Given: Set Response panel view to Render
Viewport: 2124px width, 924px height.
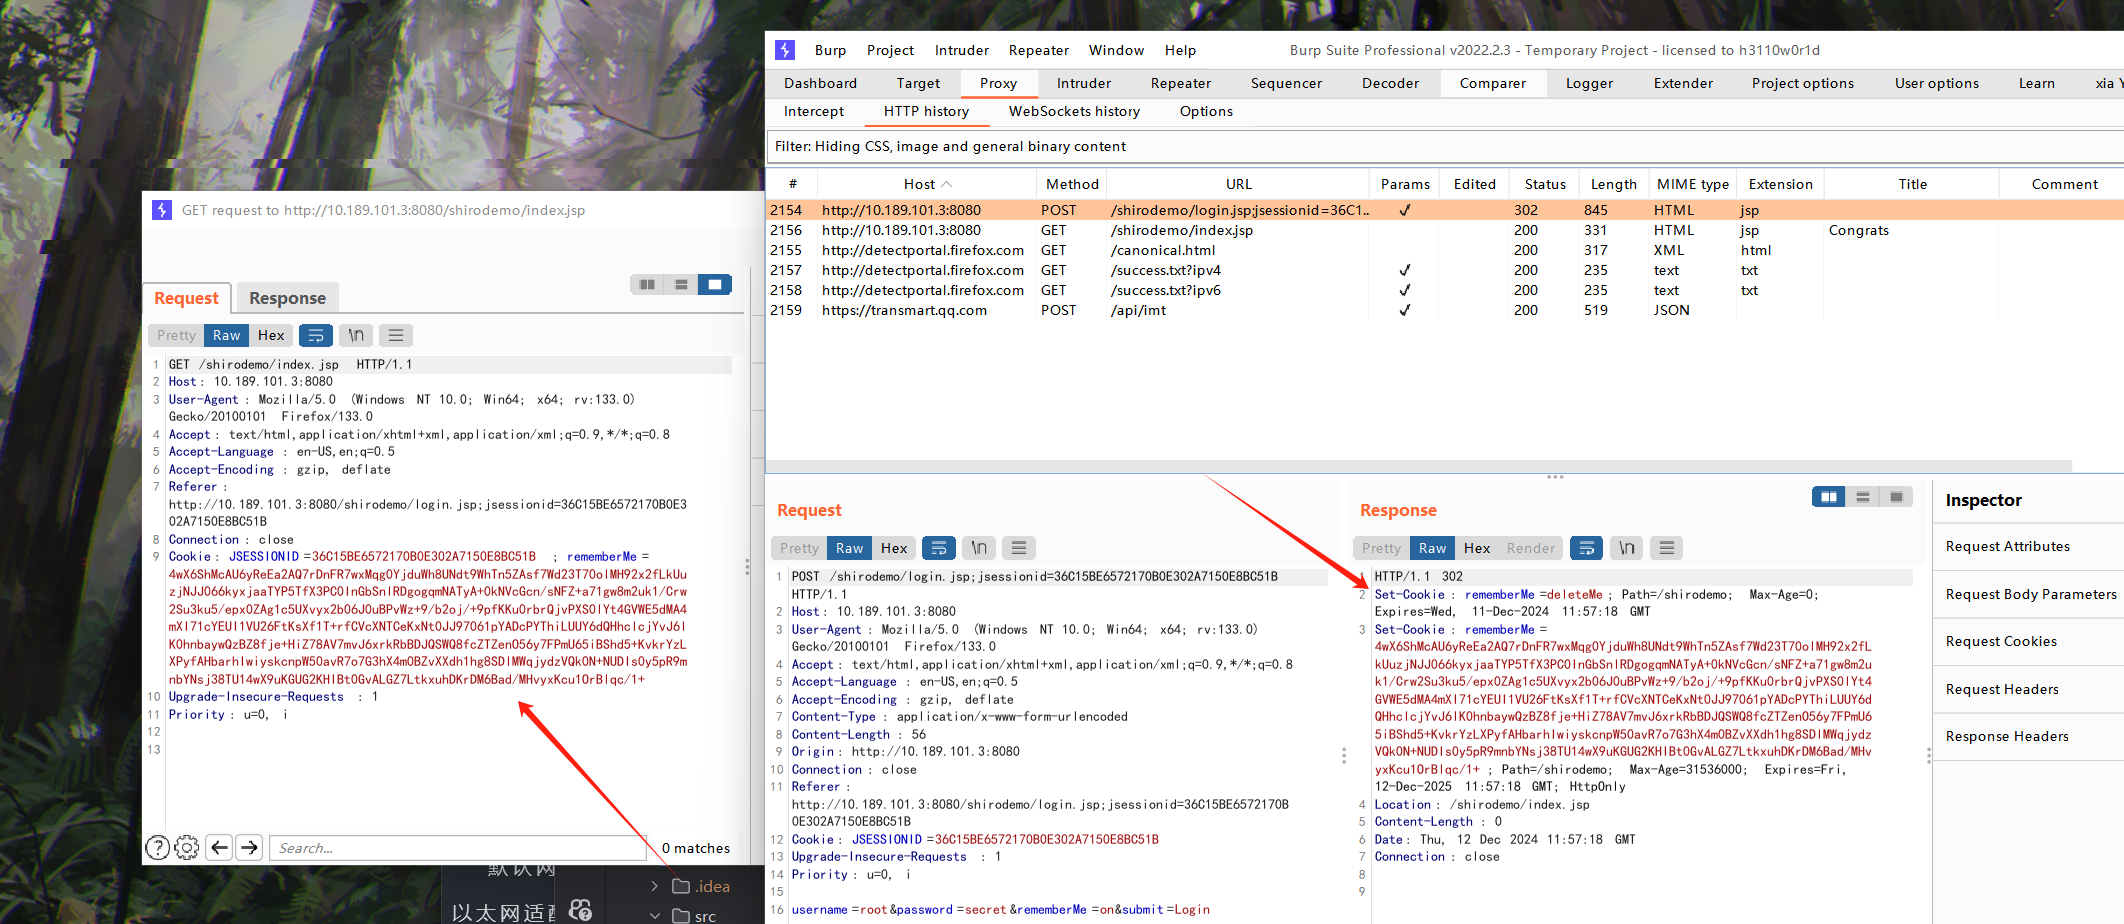Looking at the screenshot, I should (x=1531, y=548).
